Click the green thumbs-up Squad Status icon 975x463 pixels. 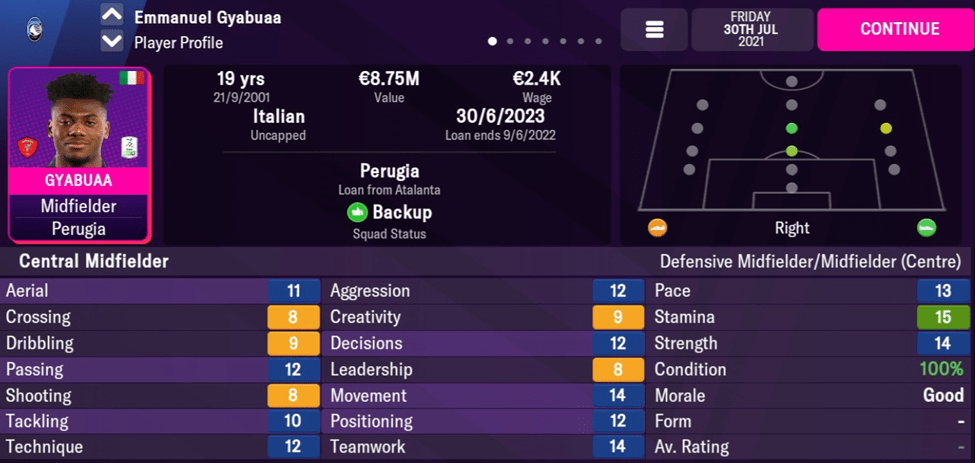click(x=357, y=212)
